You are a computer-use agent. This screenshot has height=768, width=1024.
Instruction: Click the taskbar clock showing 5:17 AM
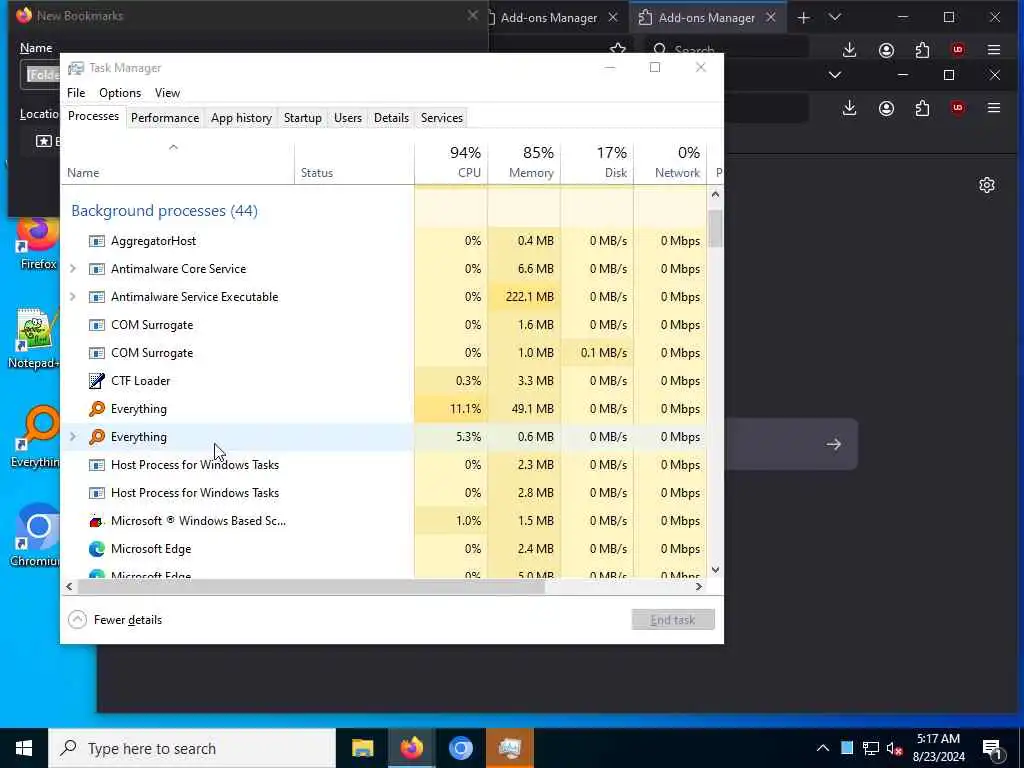938,748
